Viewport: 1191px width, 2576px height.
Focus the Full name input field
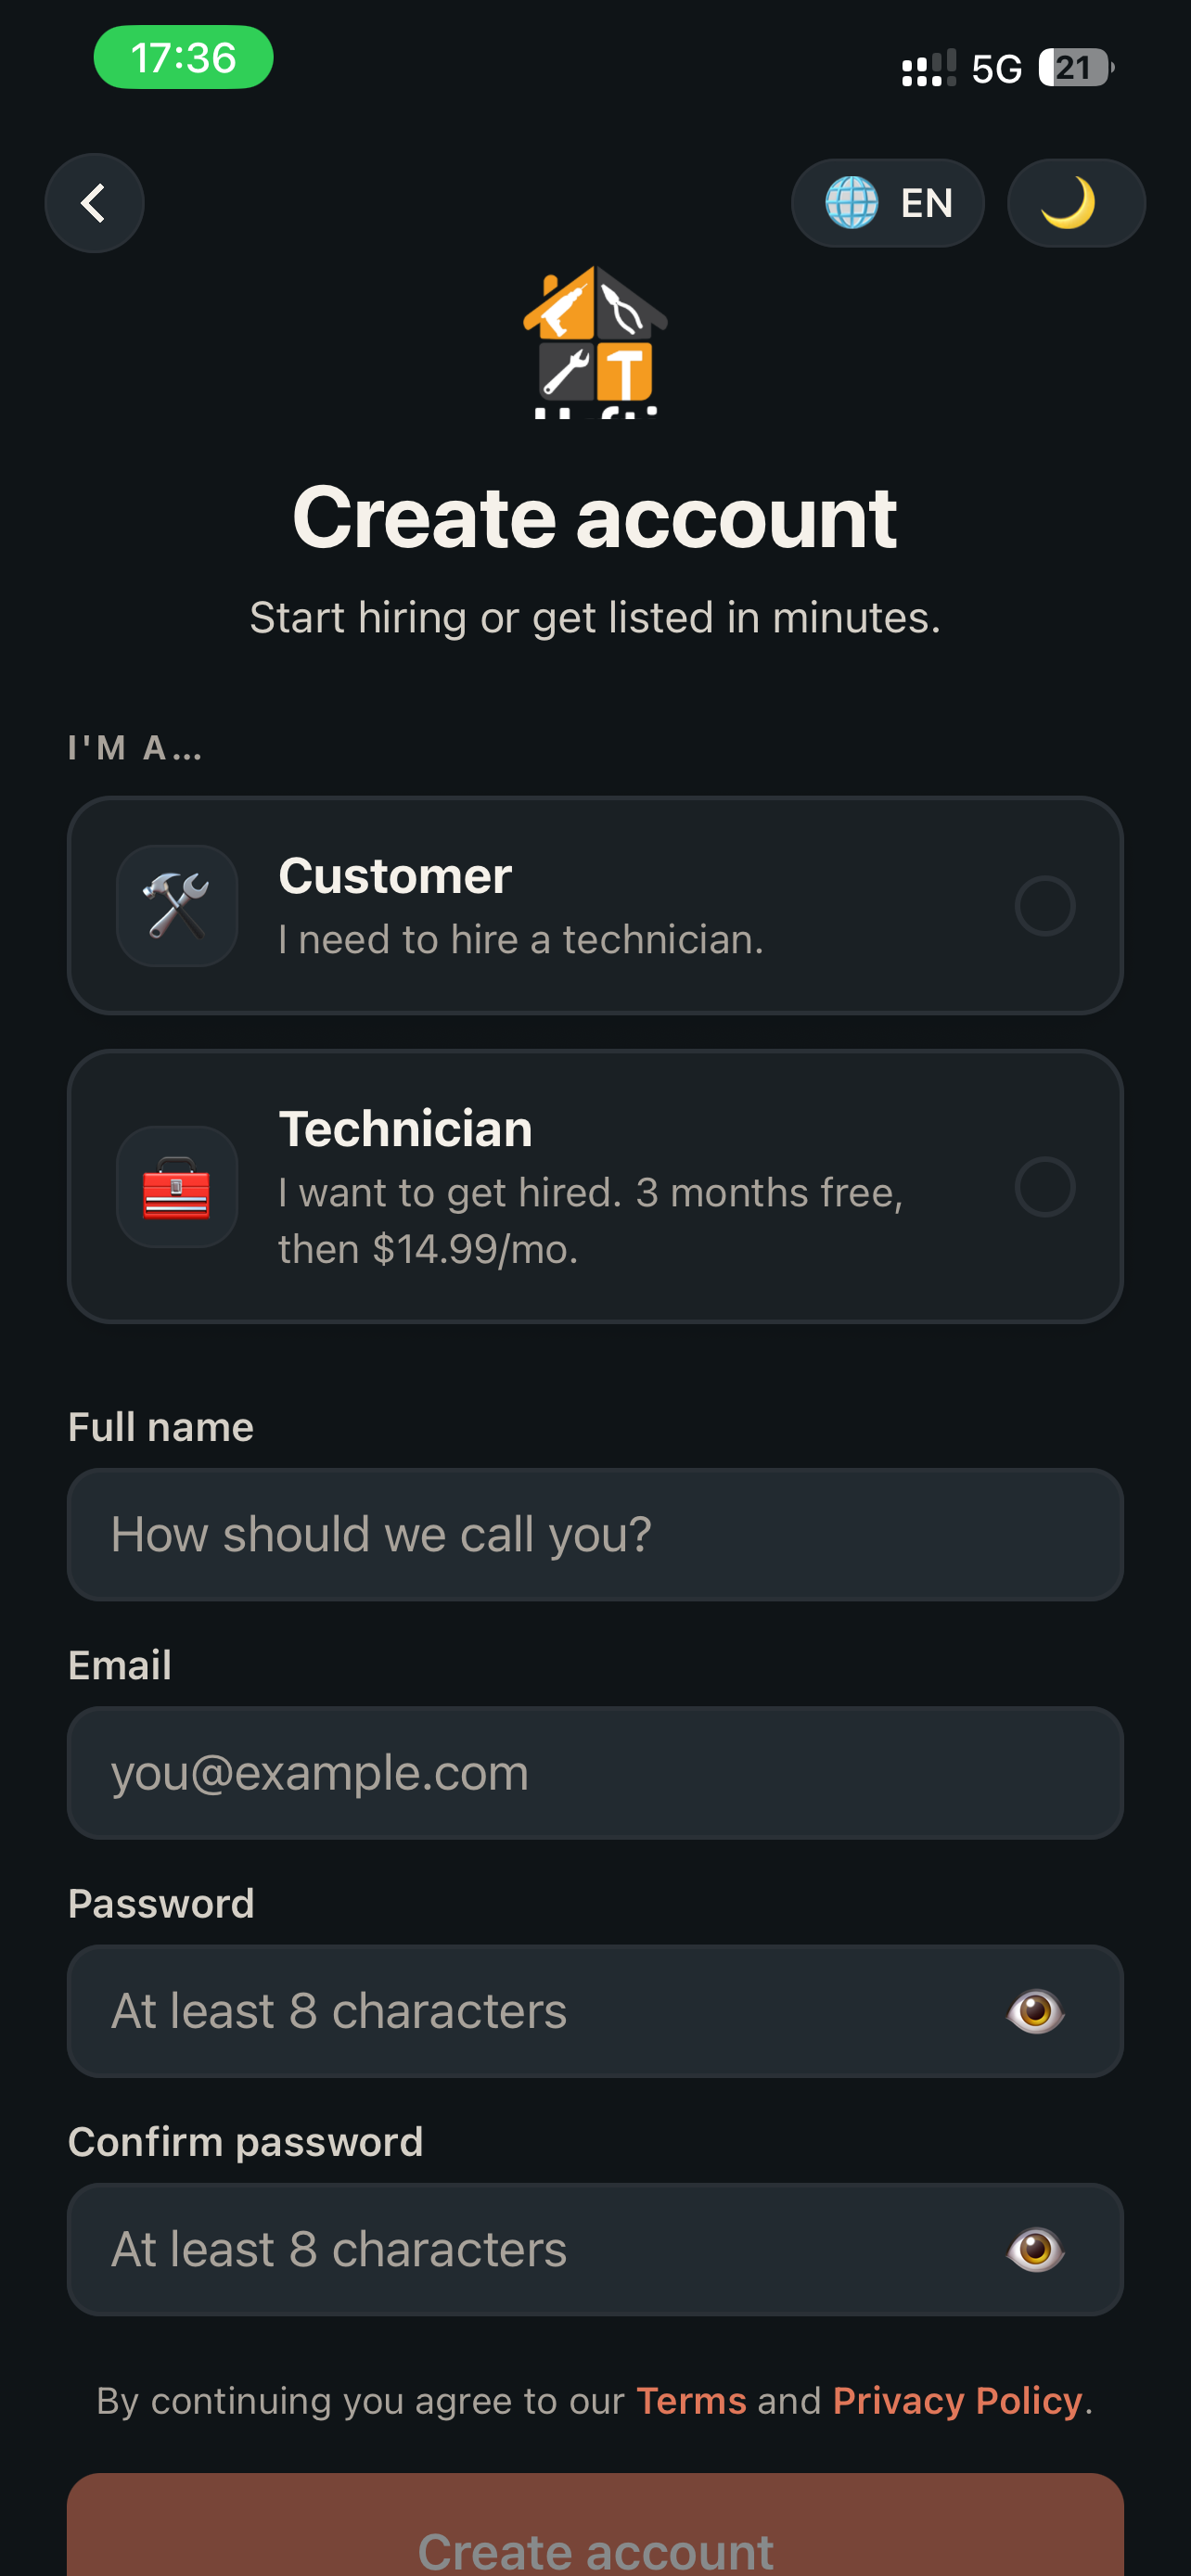click(x=595, y=1534)
